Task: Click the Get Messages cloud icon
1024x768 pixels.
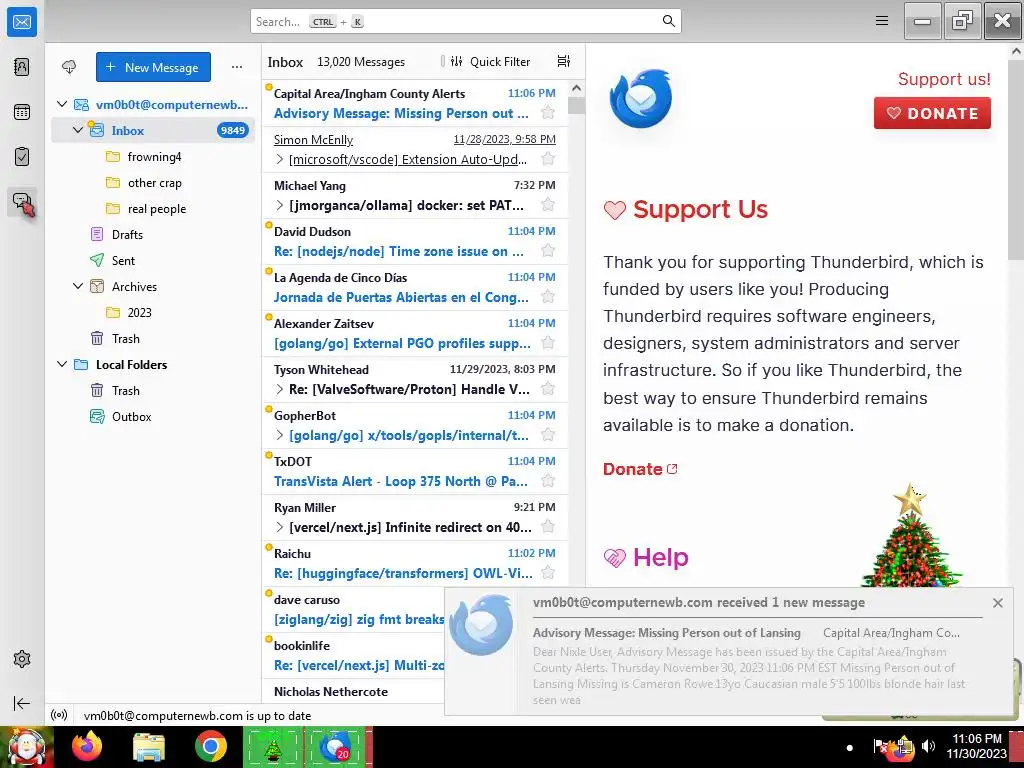Action: [69, 67]
